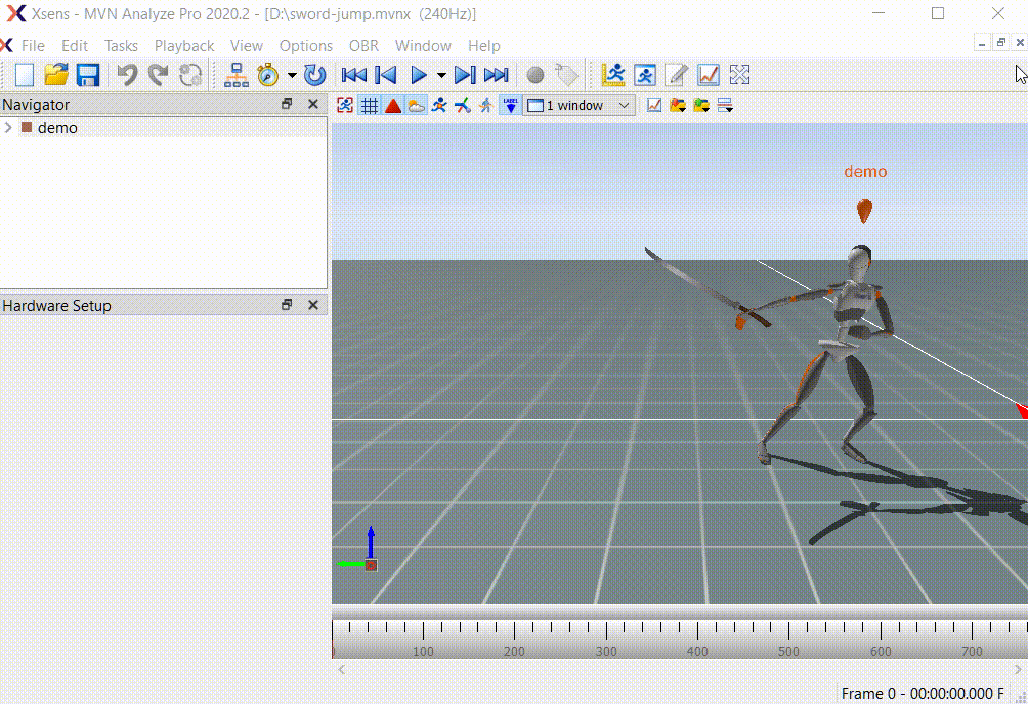Click the reprocess circular arrow icon
Image resolution: width=1028 pixels, height=704 pixels.
[313, 75]
